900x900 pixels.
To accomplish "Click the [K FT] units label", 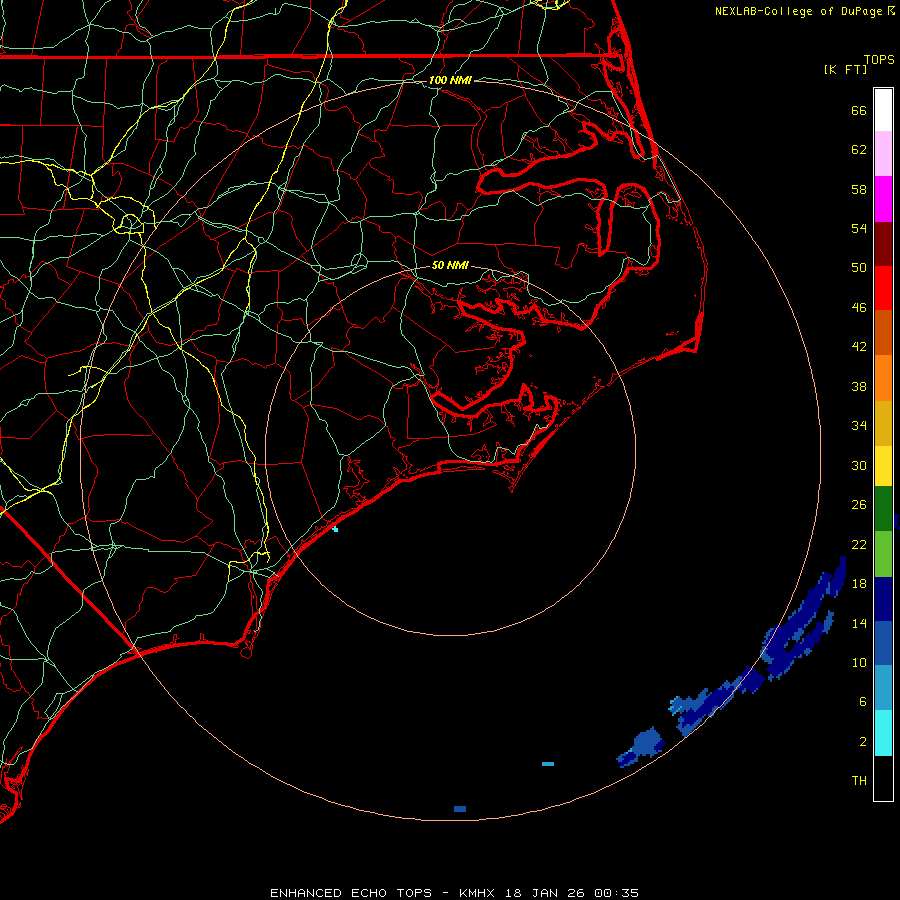I will pyautogui.click(x=845, y=69).
